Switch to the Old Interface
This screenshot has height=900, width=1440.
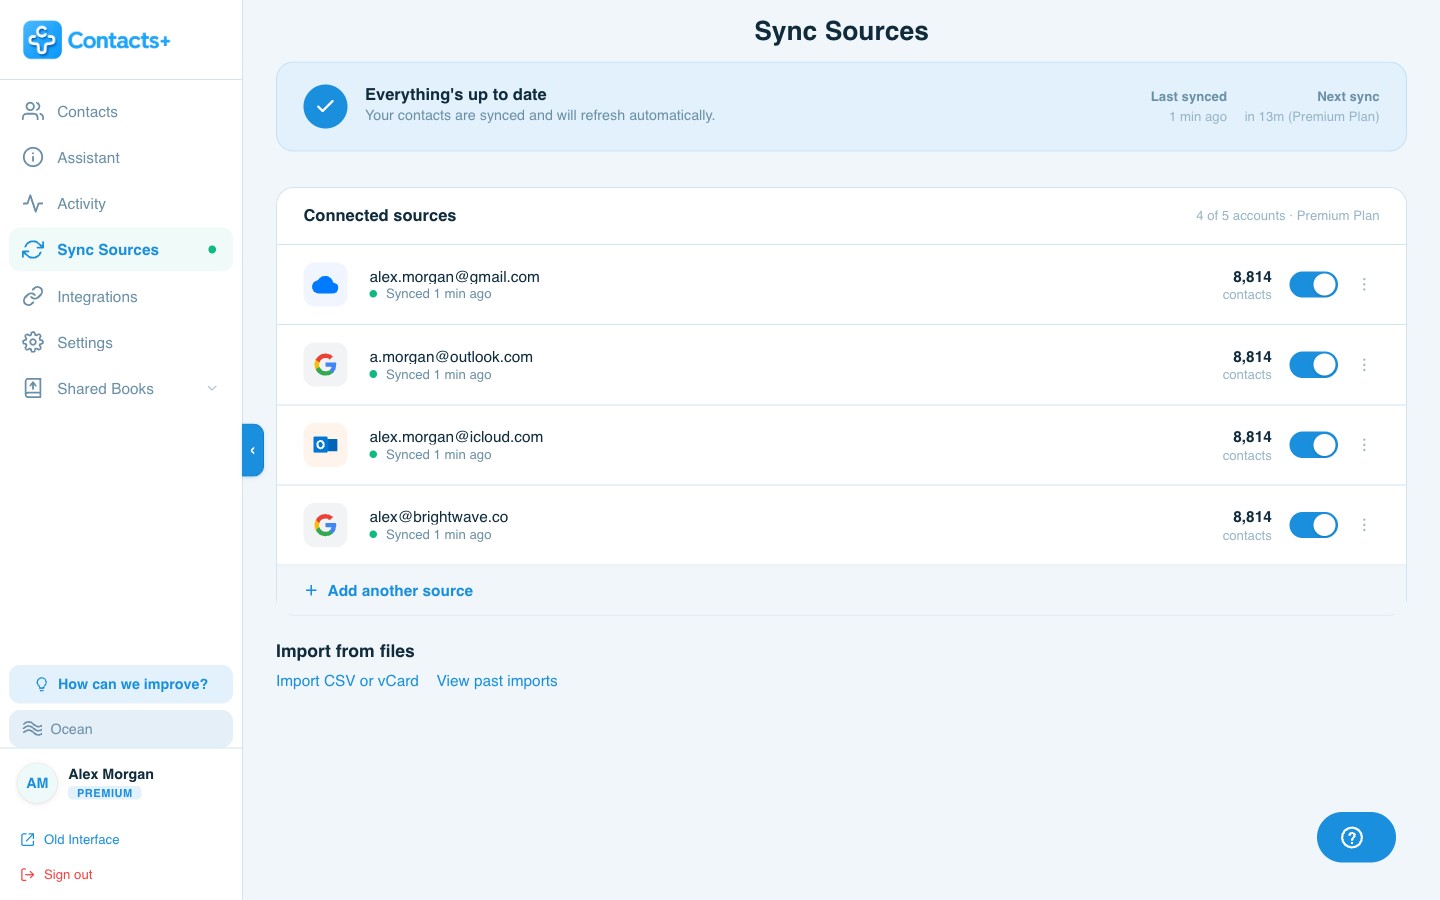coord(70,840)
